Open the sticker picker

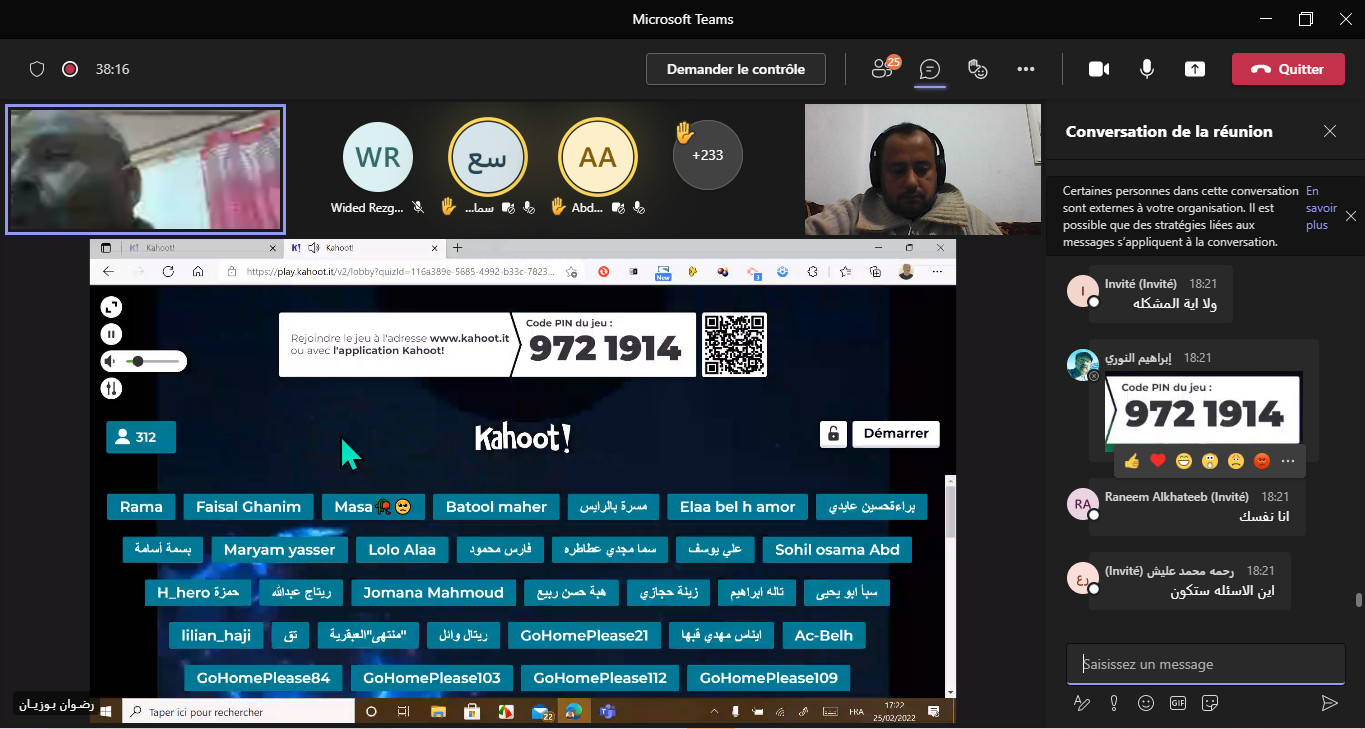pyautogui.click(x=1210, y=703)
